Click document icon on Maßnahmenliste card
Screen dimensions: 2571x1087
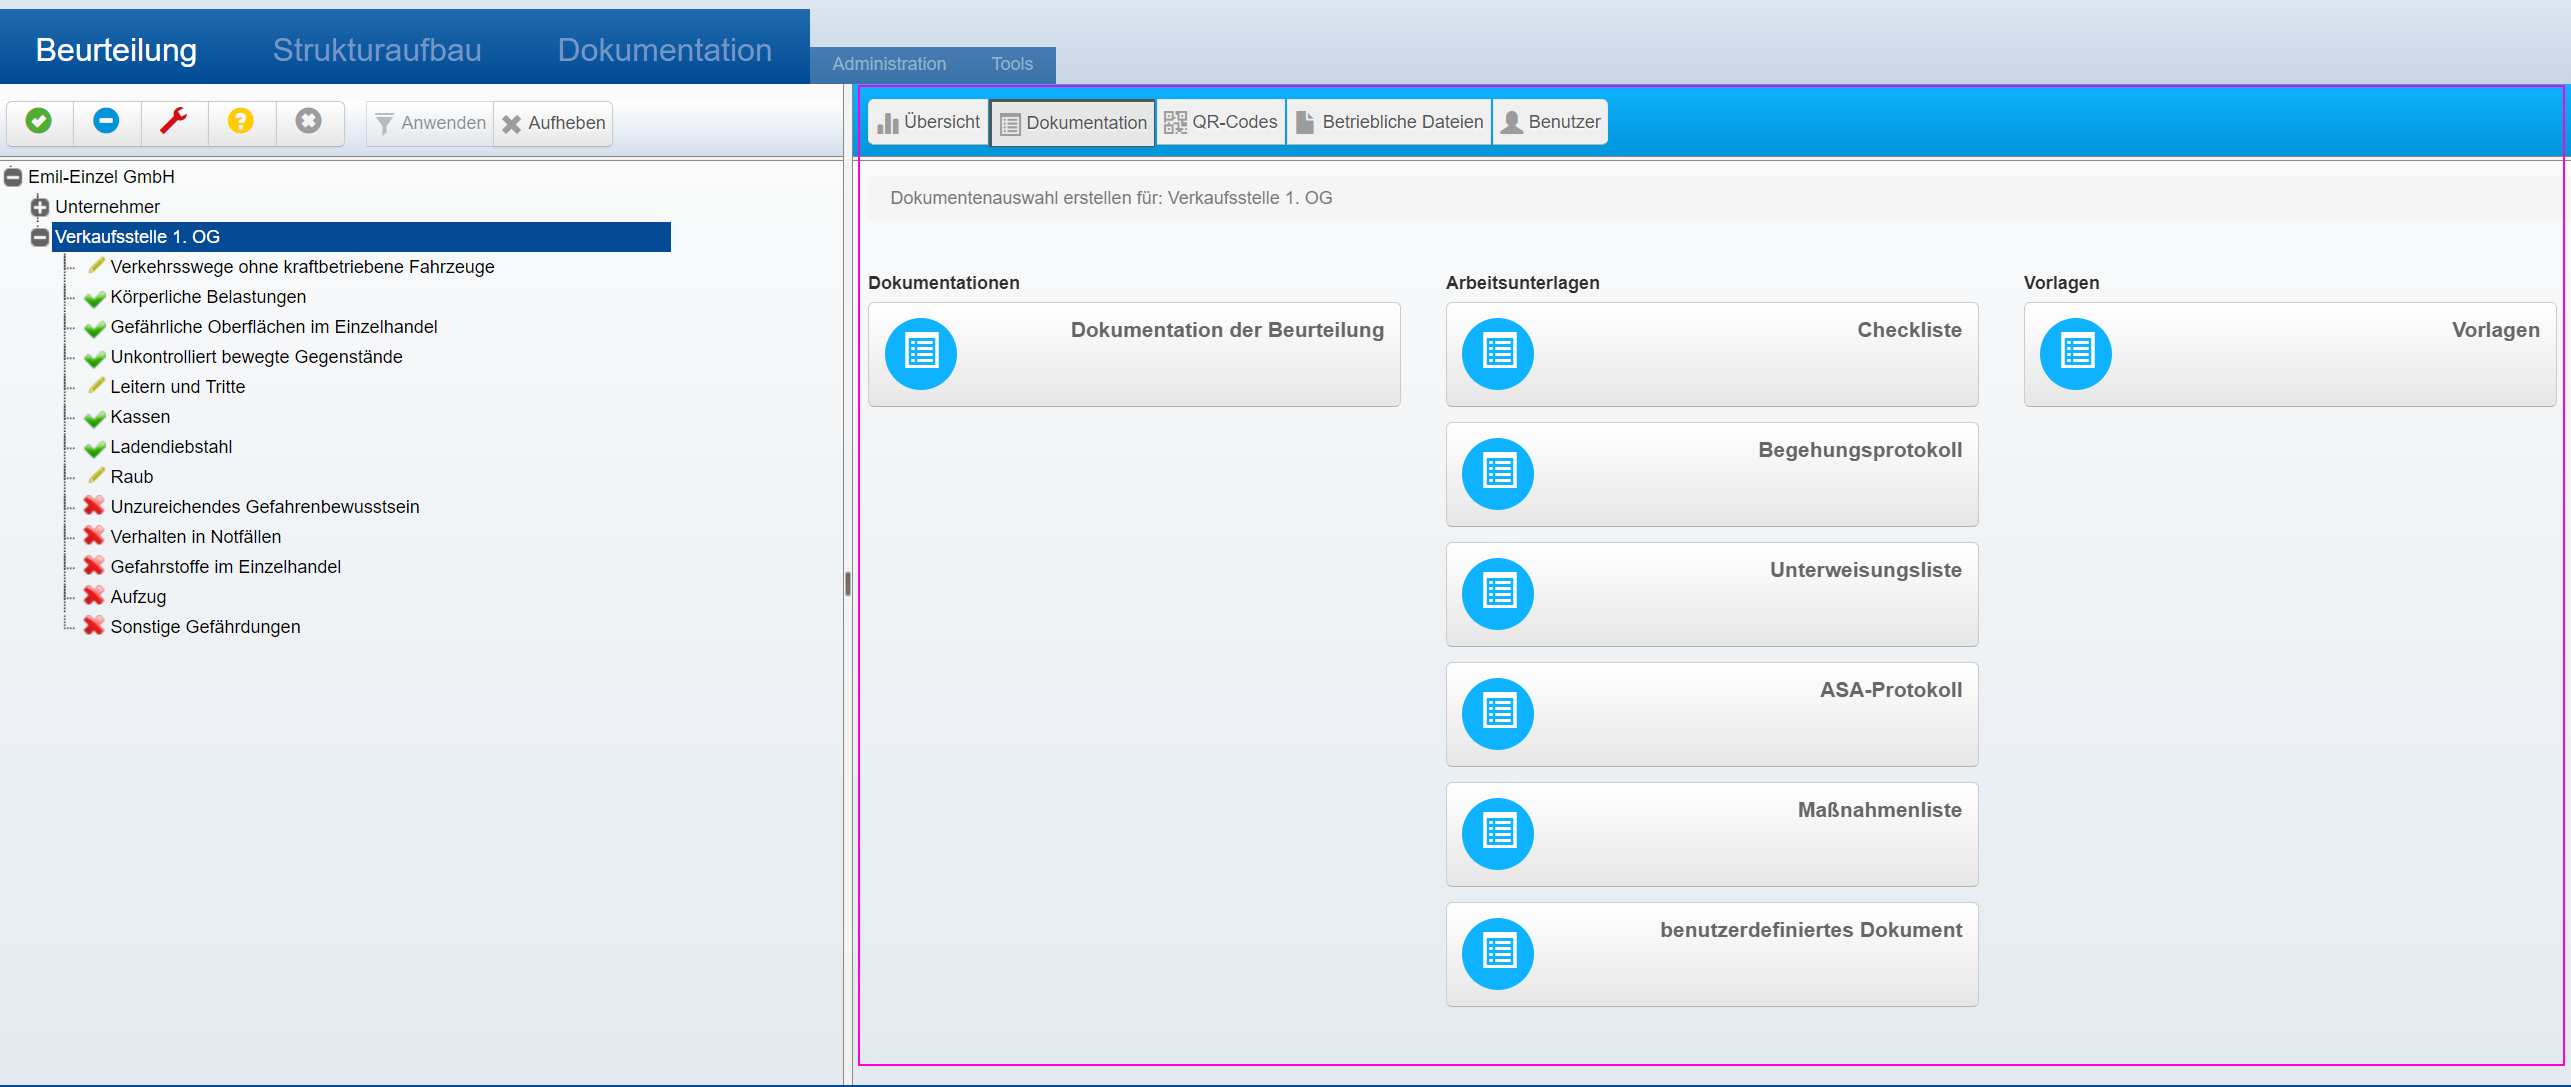[x=1498, y=834]
